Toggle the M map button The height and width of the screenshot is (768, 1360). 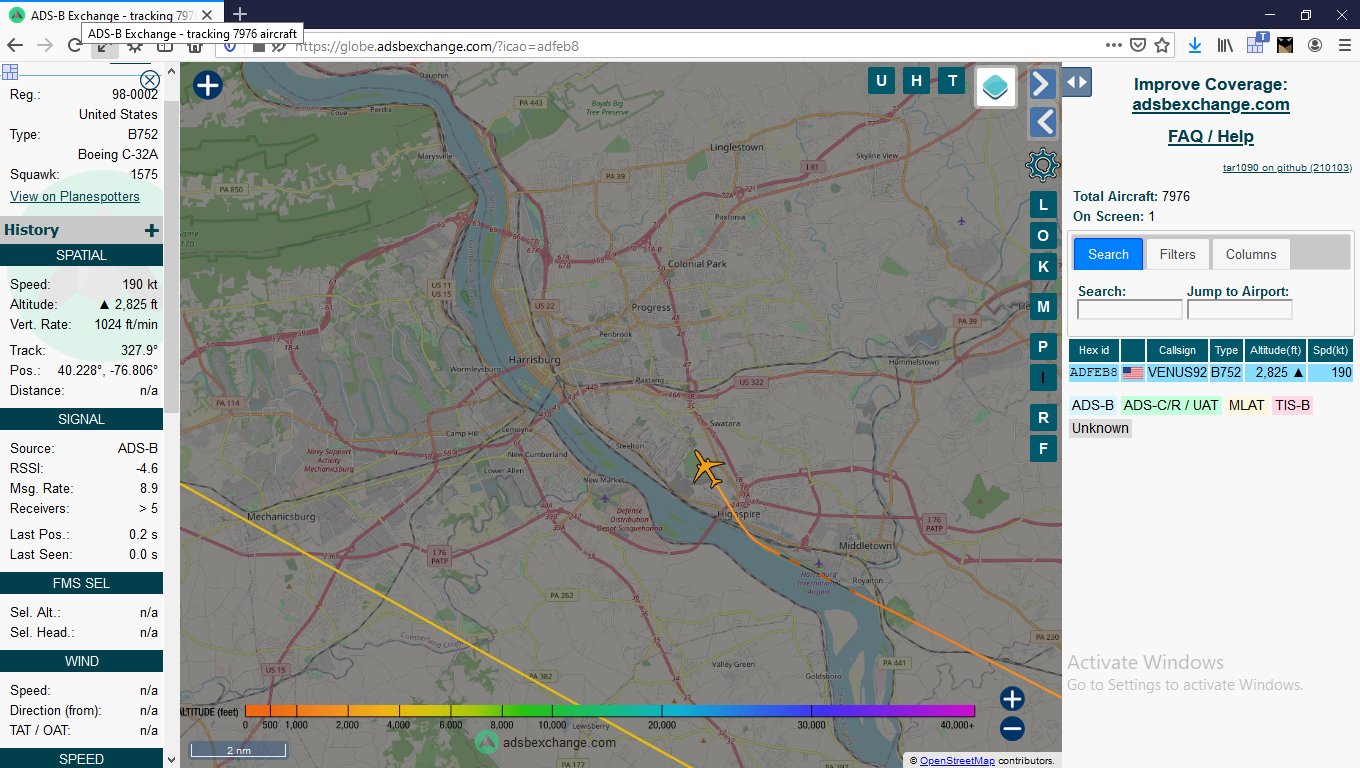click(1043, 307)
